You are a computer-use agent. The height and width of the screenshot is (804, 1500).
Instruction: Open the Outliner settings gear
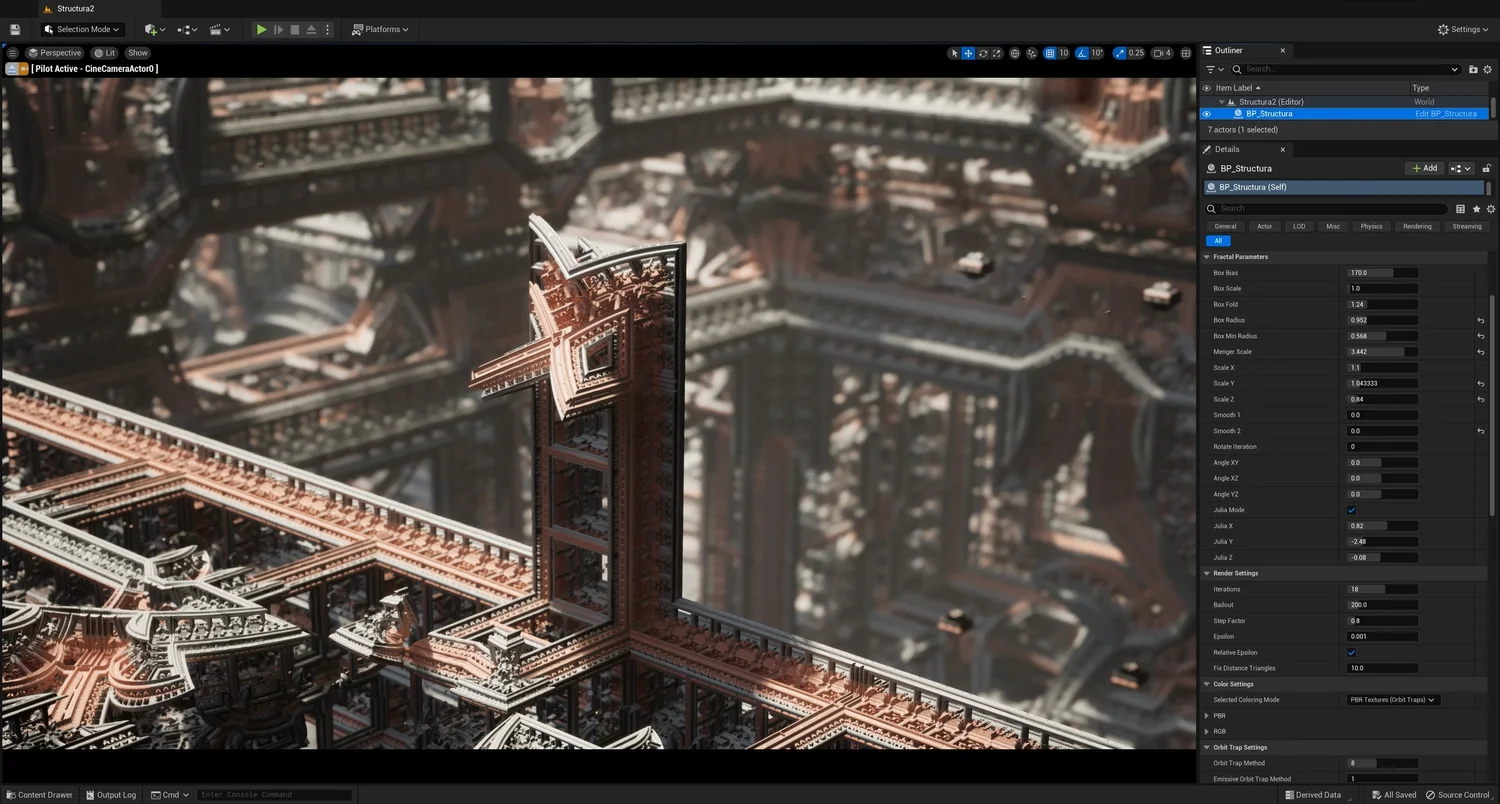[1488, 69]
